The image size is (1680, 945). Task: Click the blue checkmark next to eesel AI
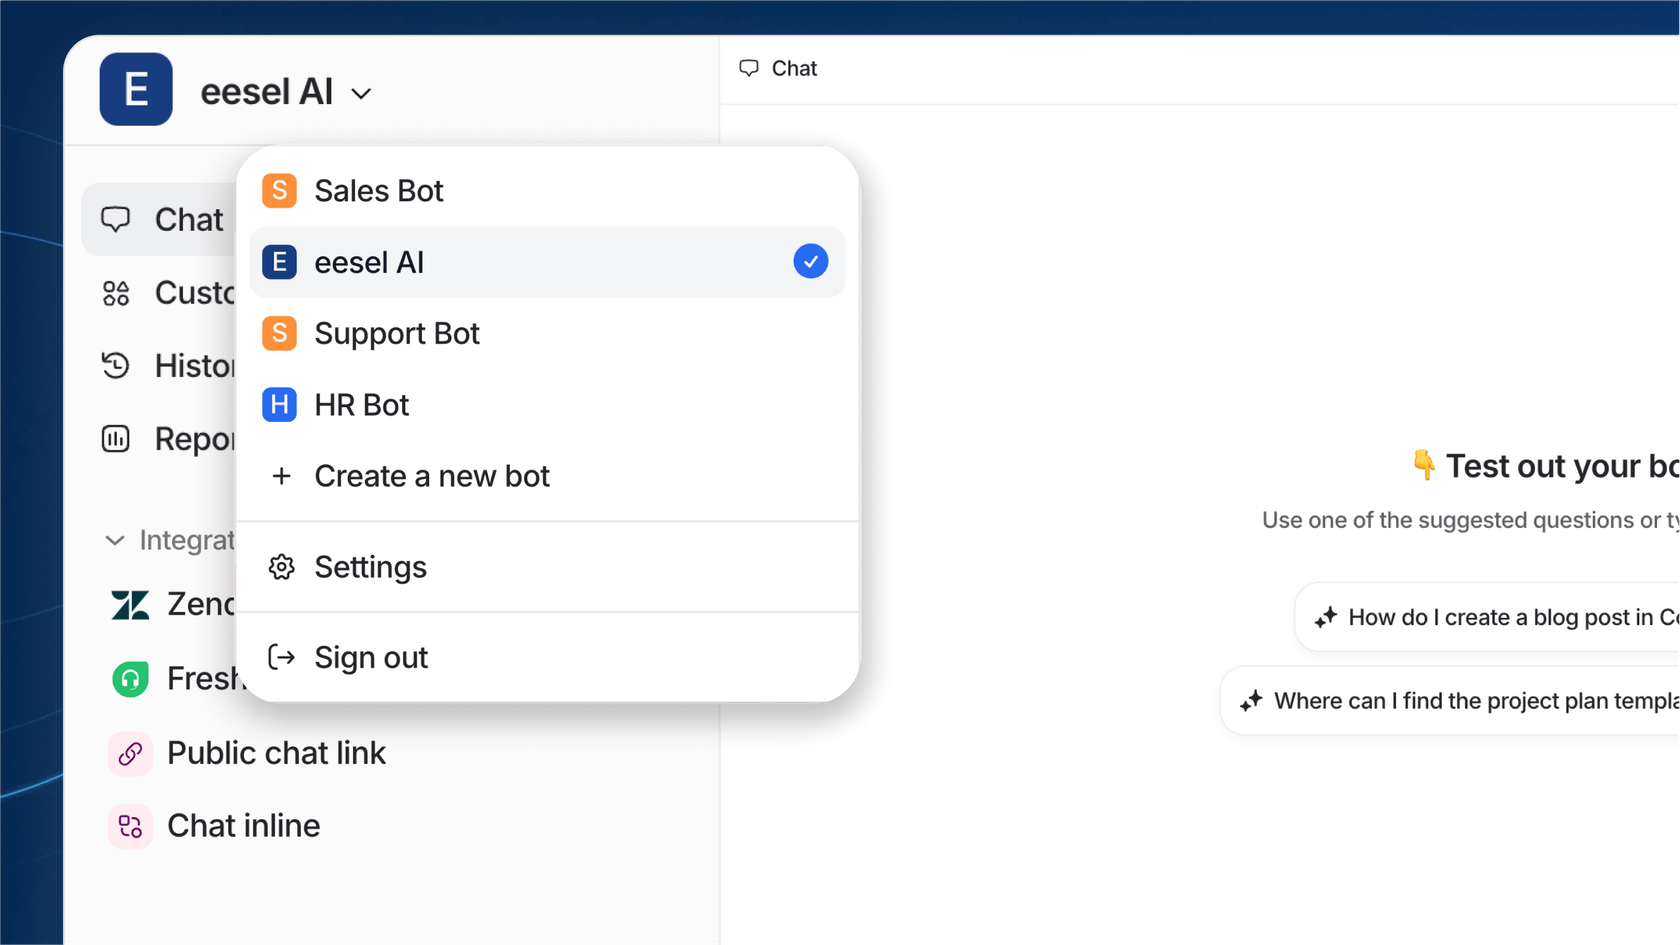[x=811, y=261]
